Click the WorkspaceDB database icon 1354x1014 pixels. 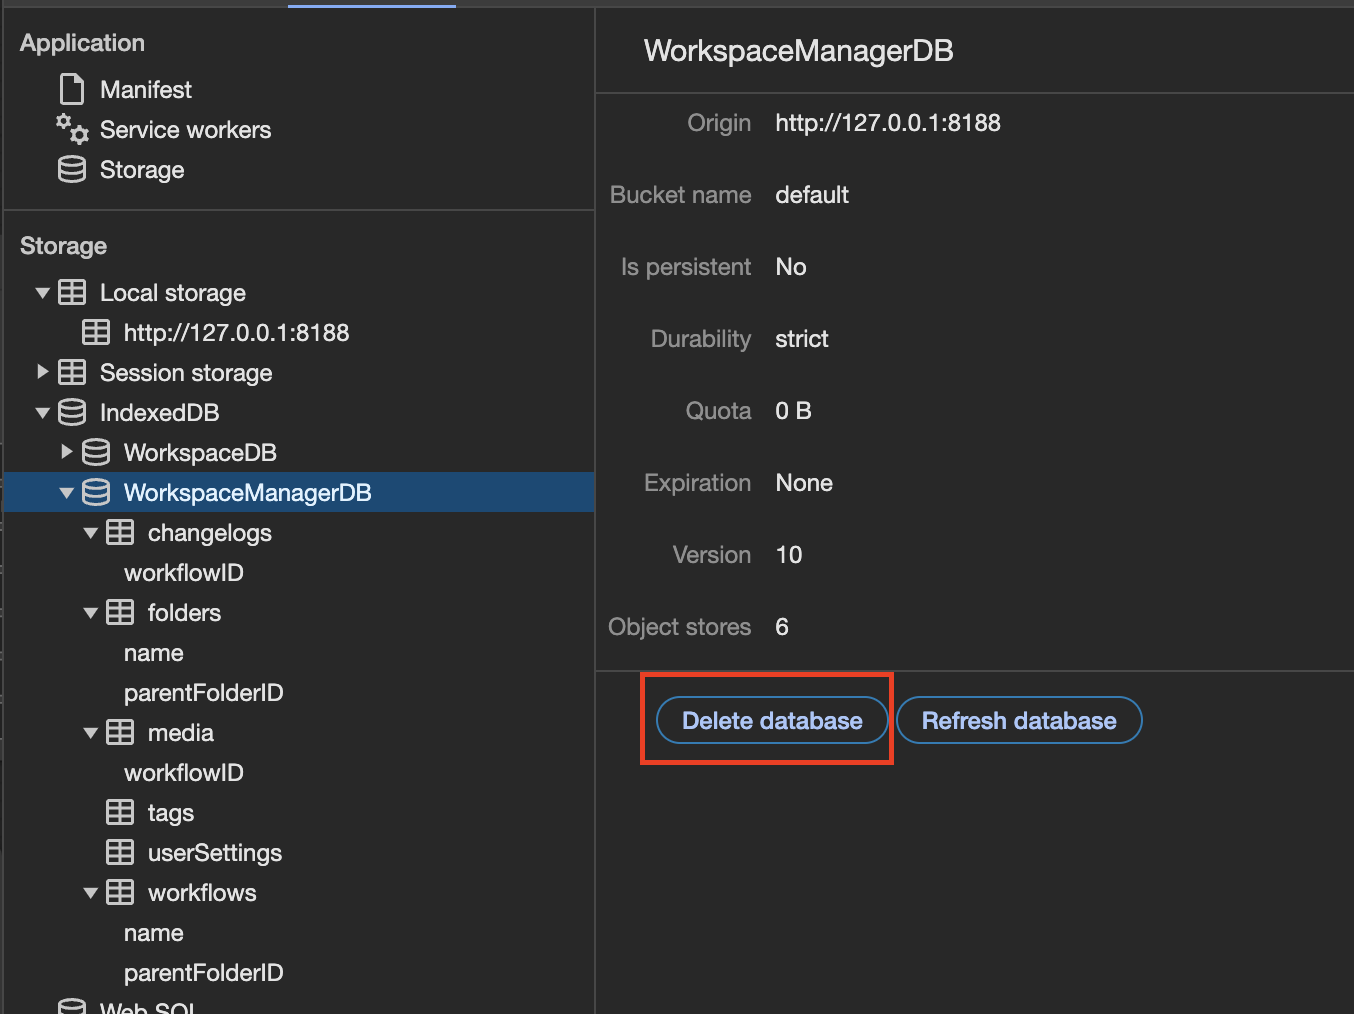(96, 453)
